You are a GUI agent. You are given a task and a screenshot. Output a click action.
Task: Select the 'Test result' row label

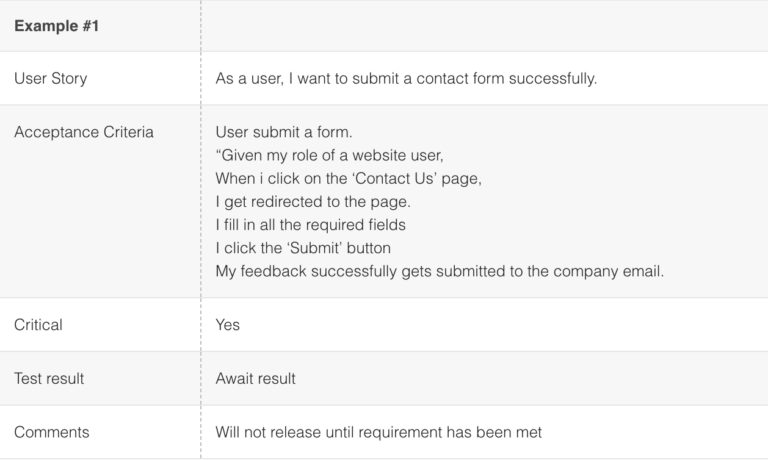[x=49, y=379]
